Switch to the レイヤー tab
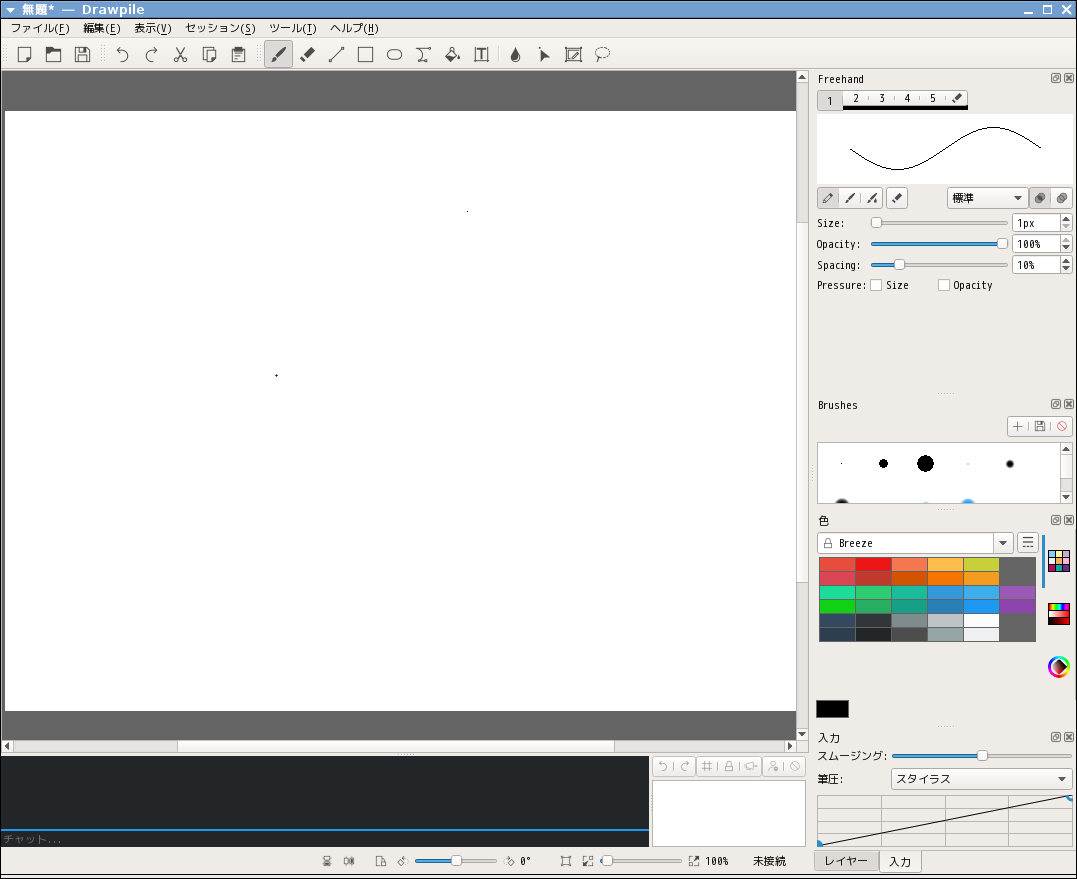This screenshot has height=879, width=1077. pos(846,861)
